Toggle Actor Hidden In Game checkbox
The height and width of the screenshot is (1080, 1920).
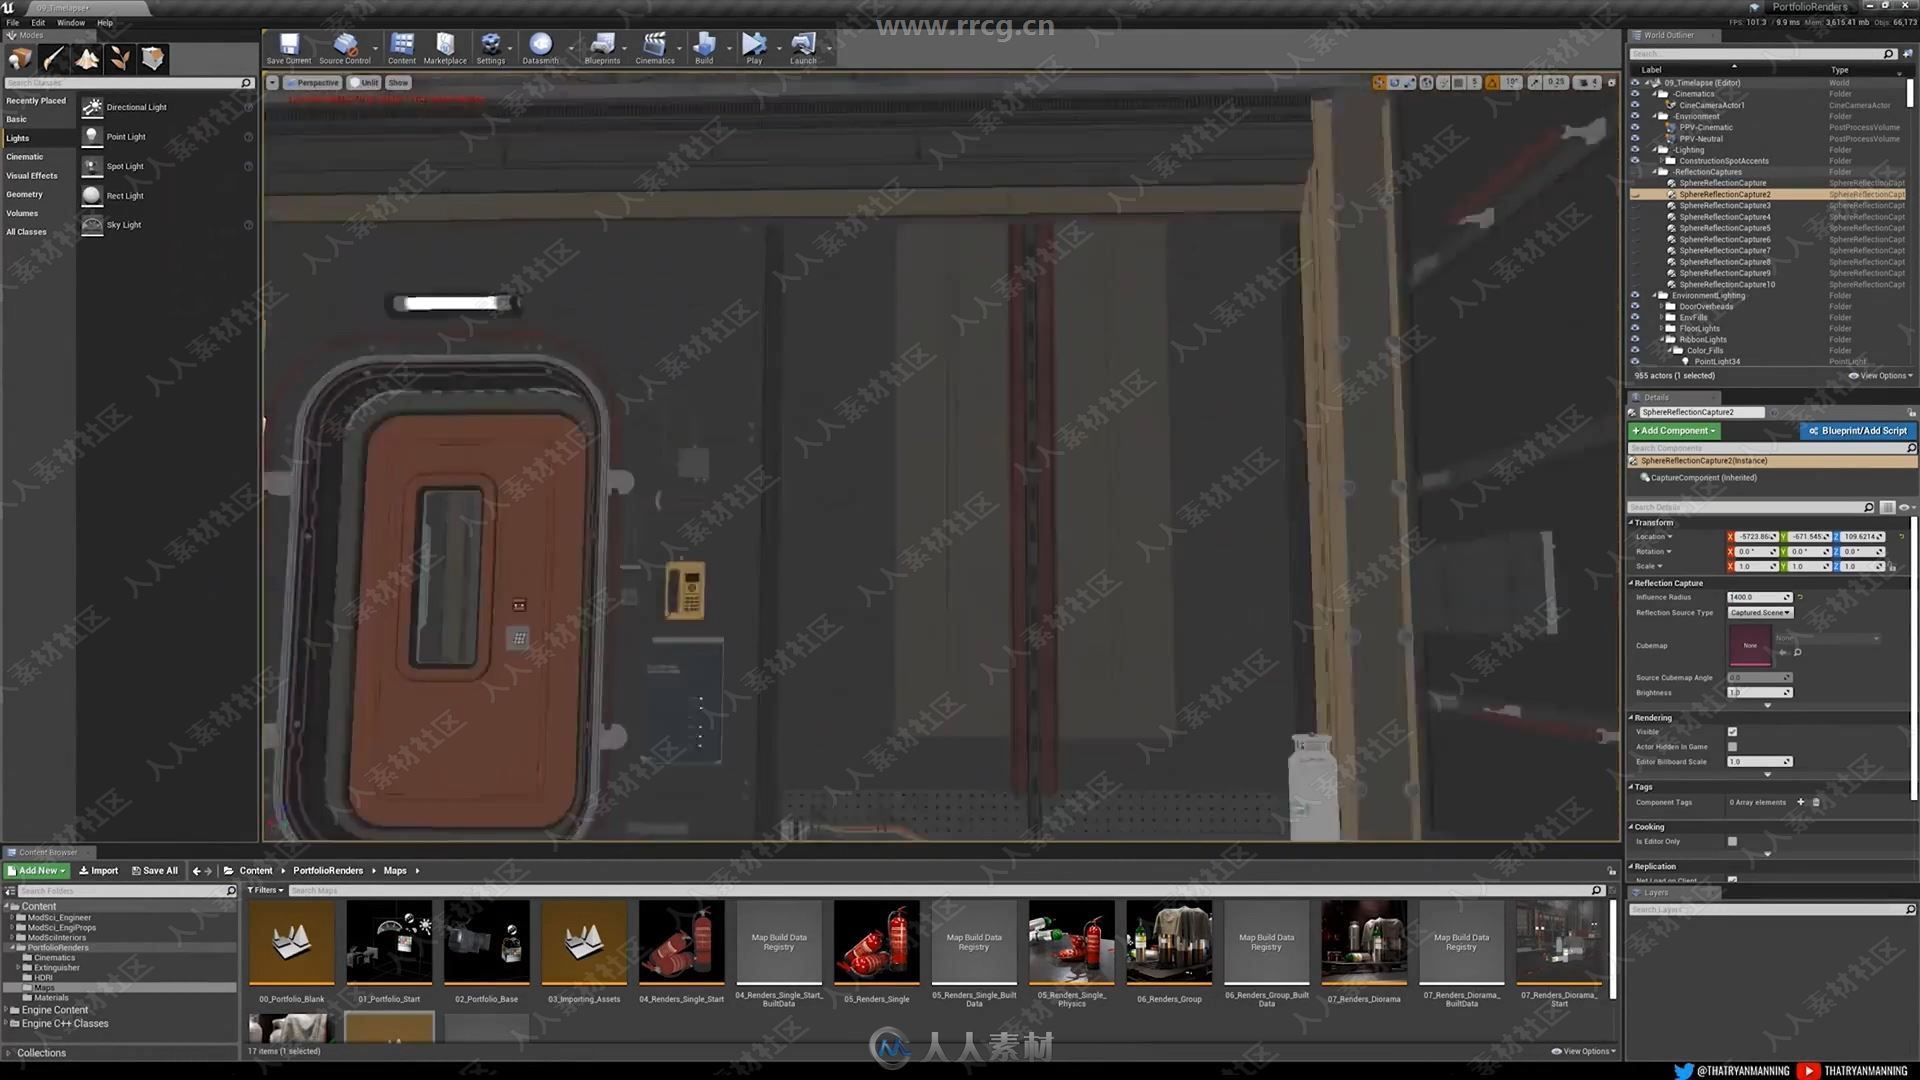click(x=1733, y=747)
